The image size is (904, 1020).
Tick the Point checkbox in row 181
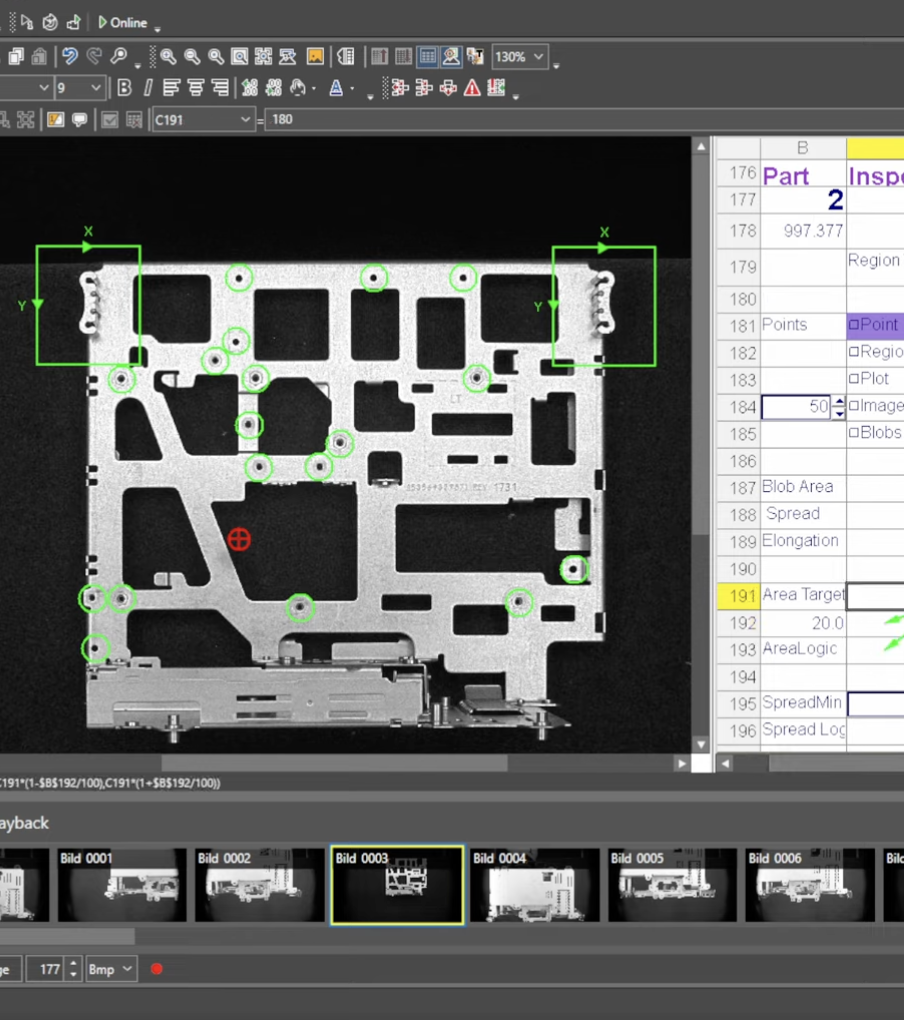click(854, 325)
